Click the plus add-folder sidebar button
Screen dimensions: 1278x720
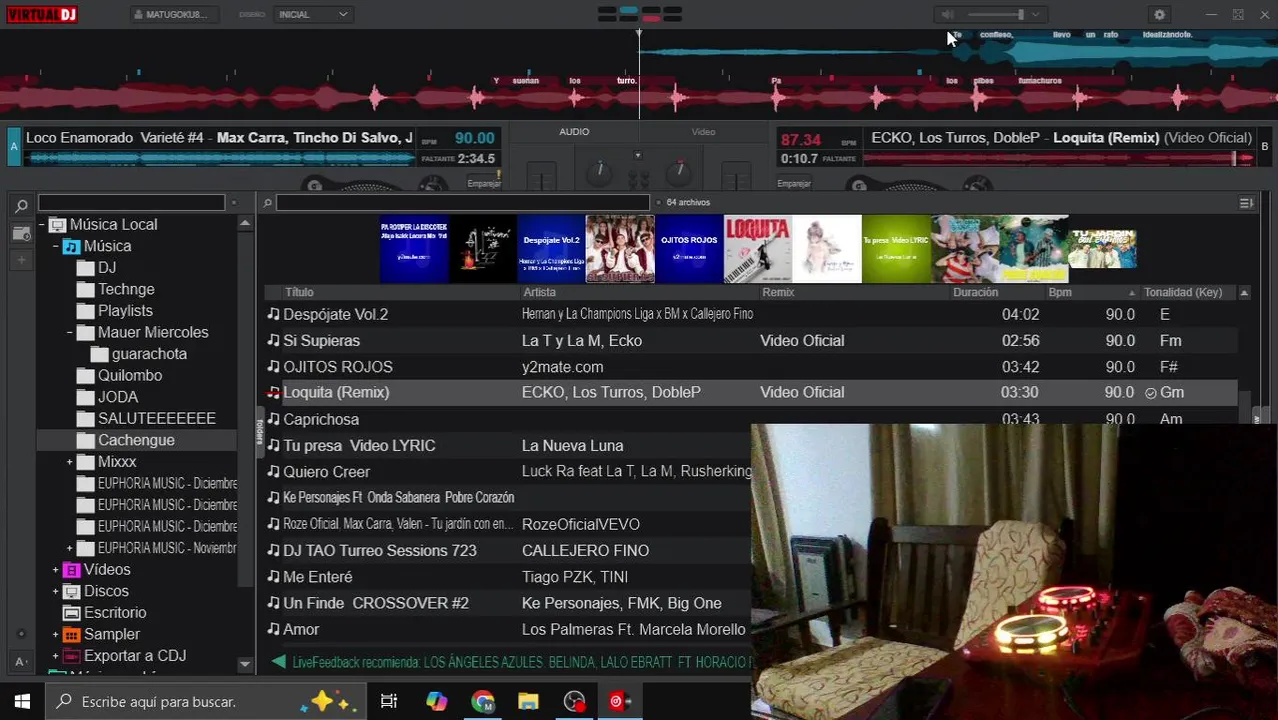pos(21,260)
